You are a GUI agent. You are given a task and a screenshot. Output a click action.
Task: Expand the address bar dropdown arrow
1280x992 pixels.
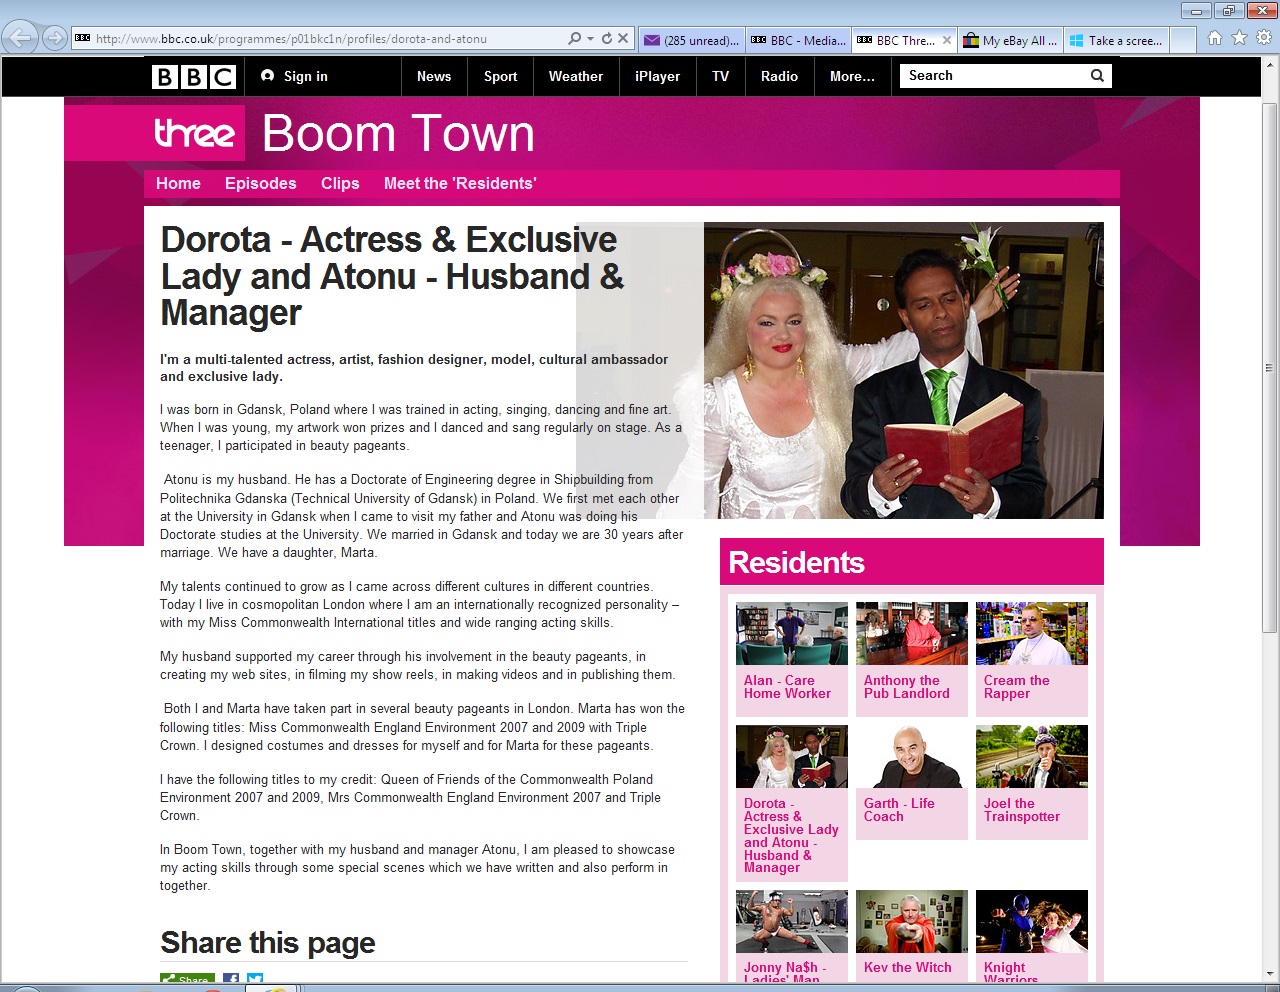[590, 39]
